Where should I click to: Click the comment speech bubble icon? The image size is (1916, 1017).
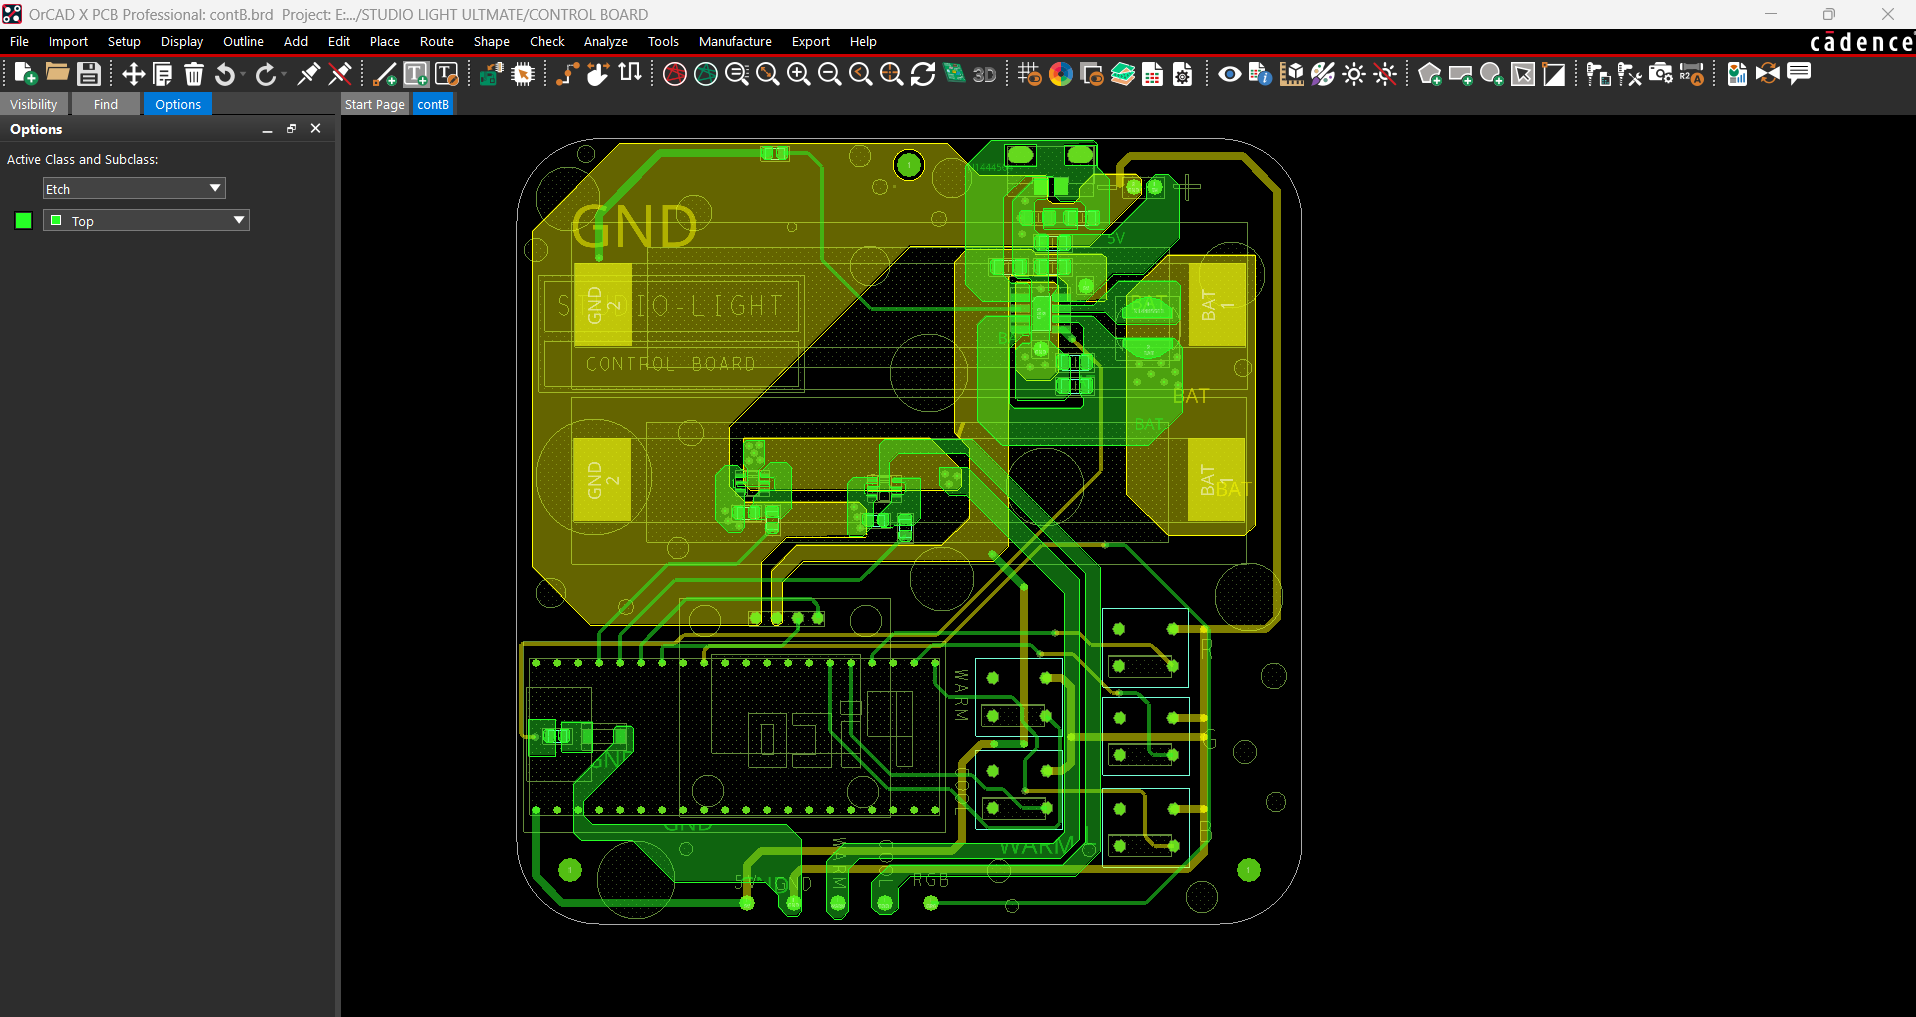click(1799, 73)
